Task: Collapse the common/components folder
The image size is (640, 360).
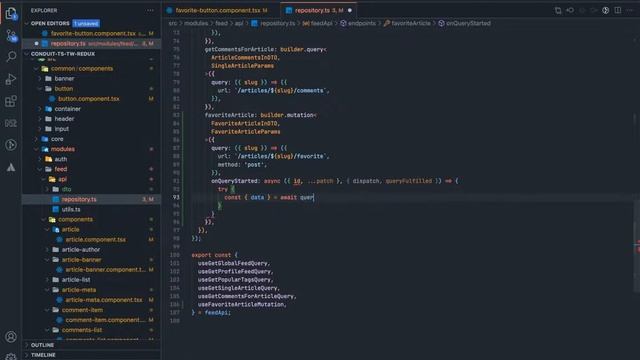Action: pos(82,69)
